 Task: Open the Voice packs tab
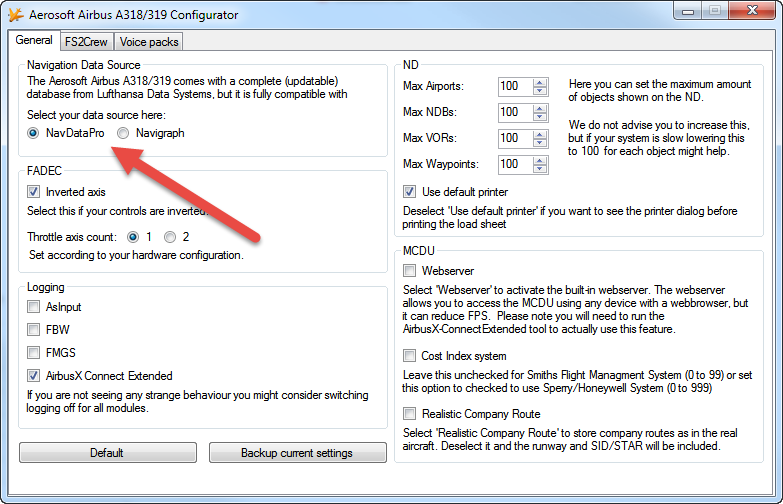click(149, 42)
